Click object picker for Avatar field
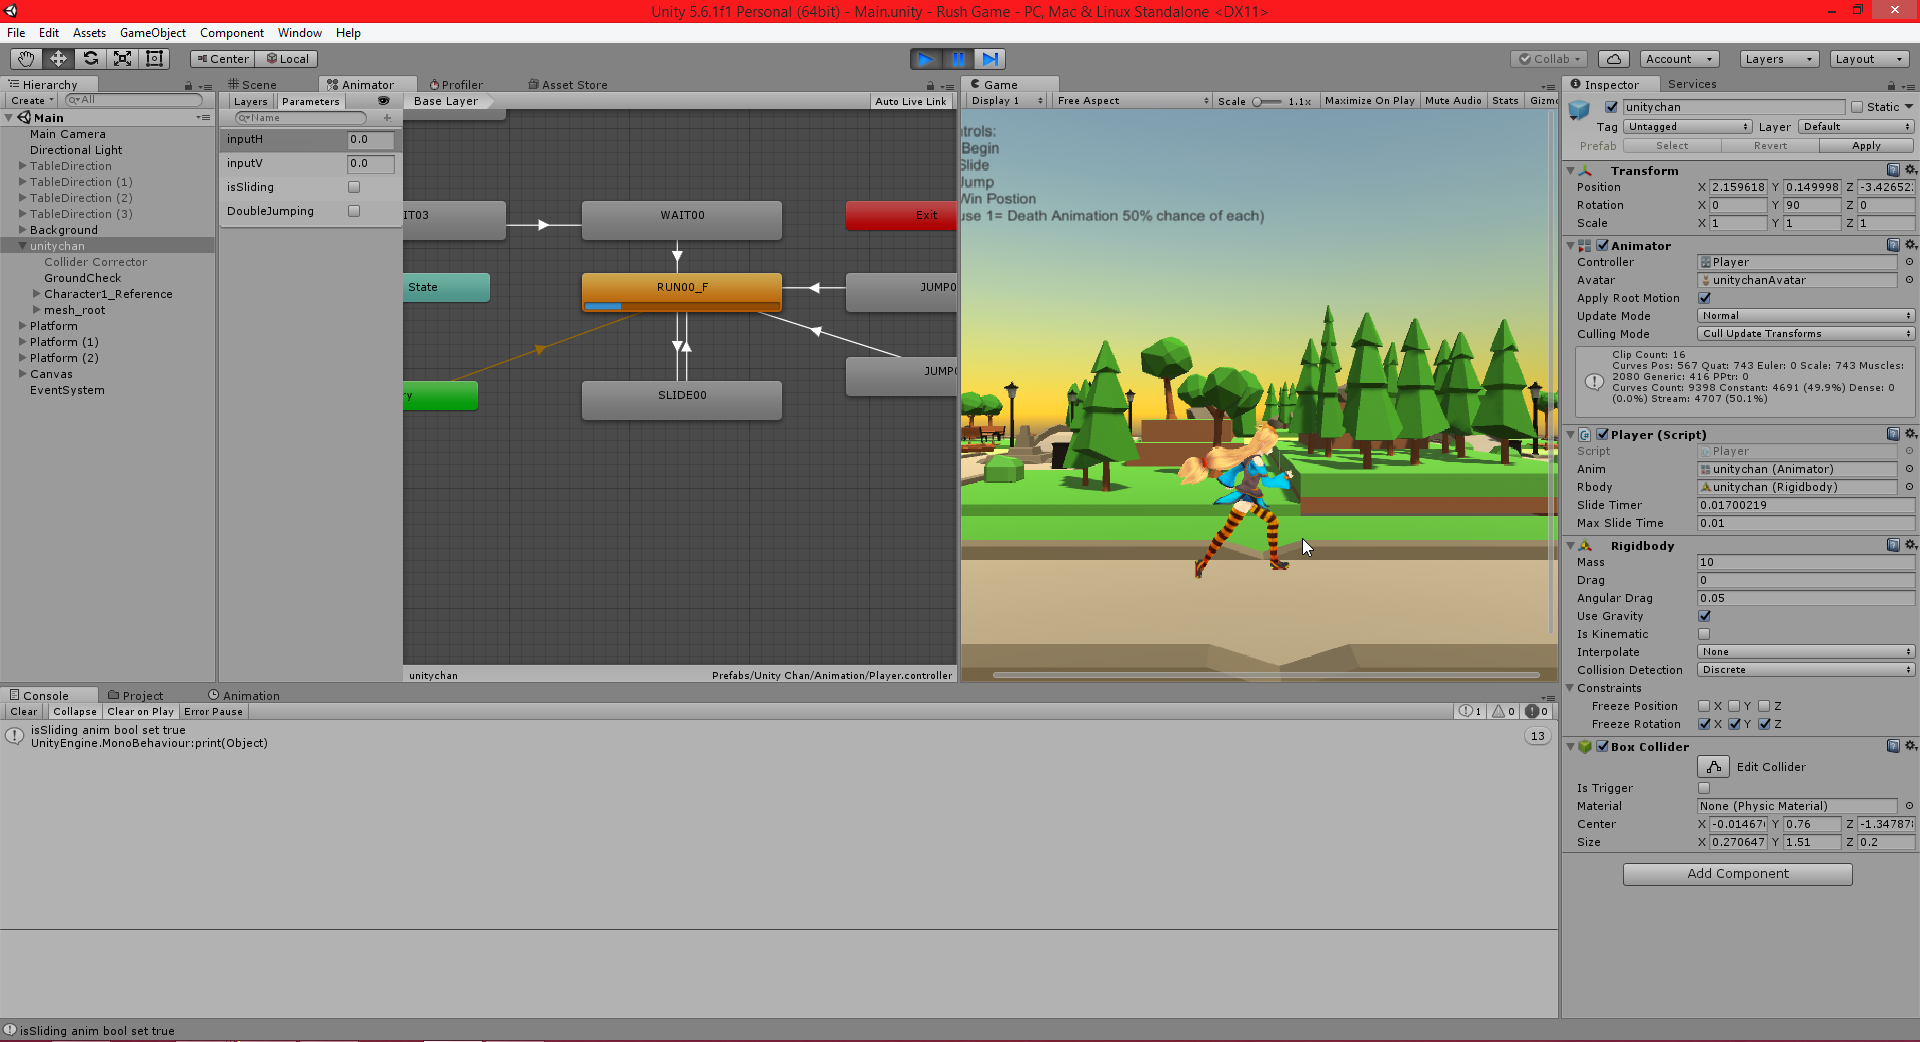1920x1042 pixels. (x=1909, y=280)
